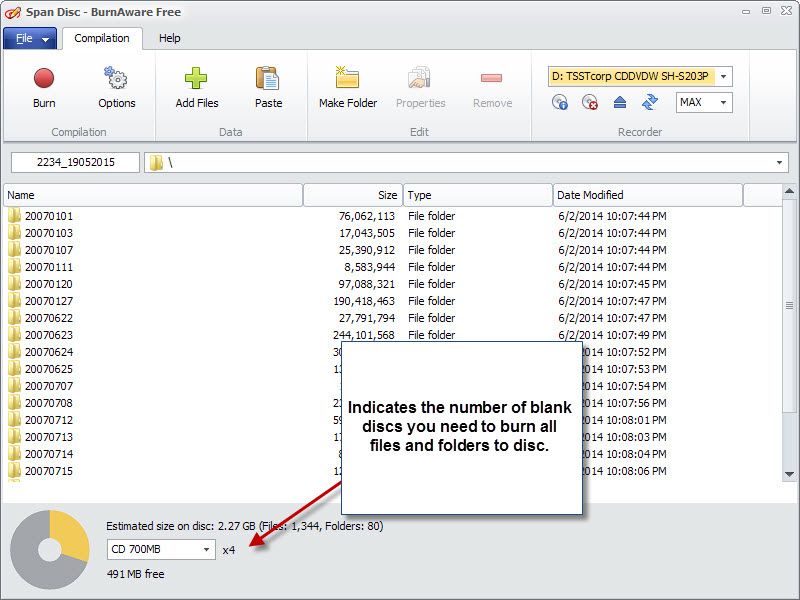800x600 pixels.
Task: Sort by Type column header
Action: point(478,195)
